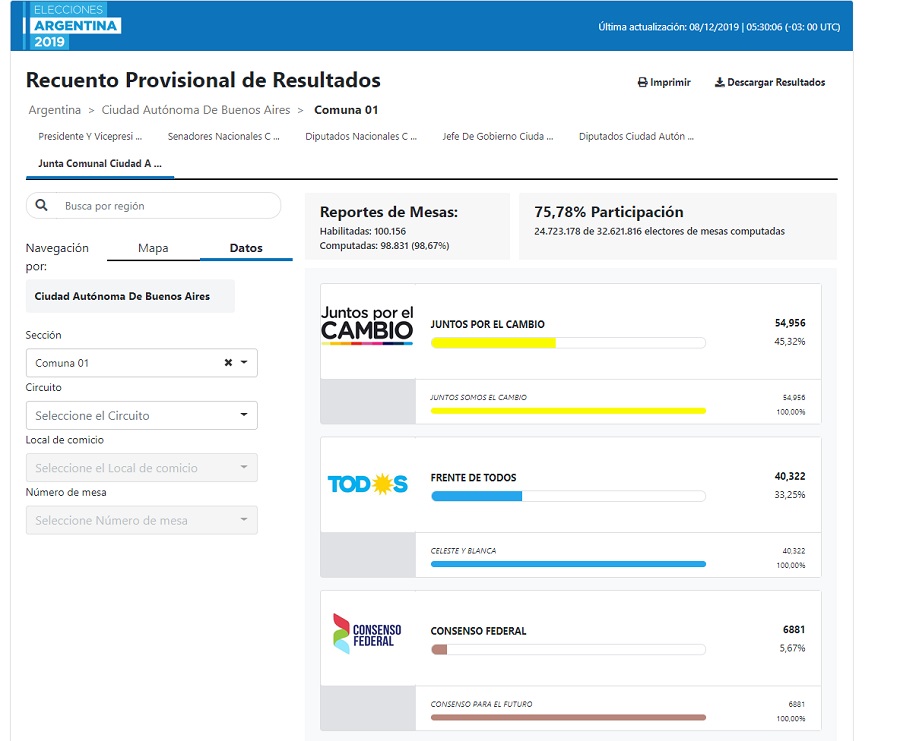
Task: Click the Recuento Provisional de Resultados title
Action: pyautogui.click(x=203, y=80)
